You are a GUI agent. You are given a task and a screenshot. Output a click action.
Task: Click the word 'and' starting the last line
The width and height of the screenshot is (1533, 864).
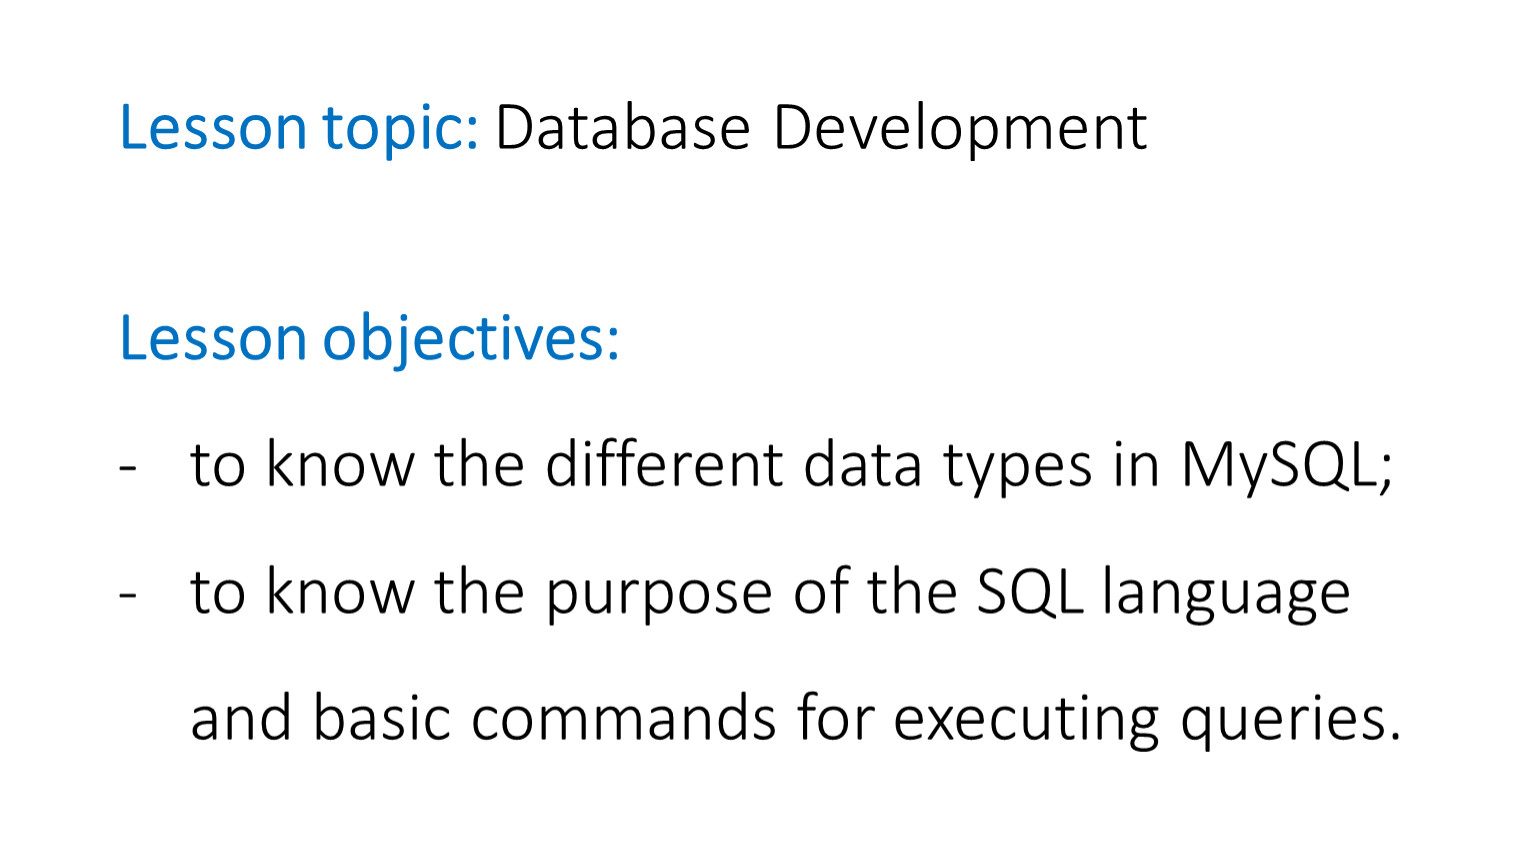coord(241,718)
